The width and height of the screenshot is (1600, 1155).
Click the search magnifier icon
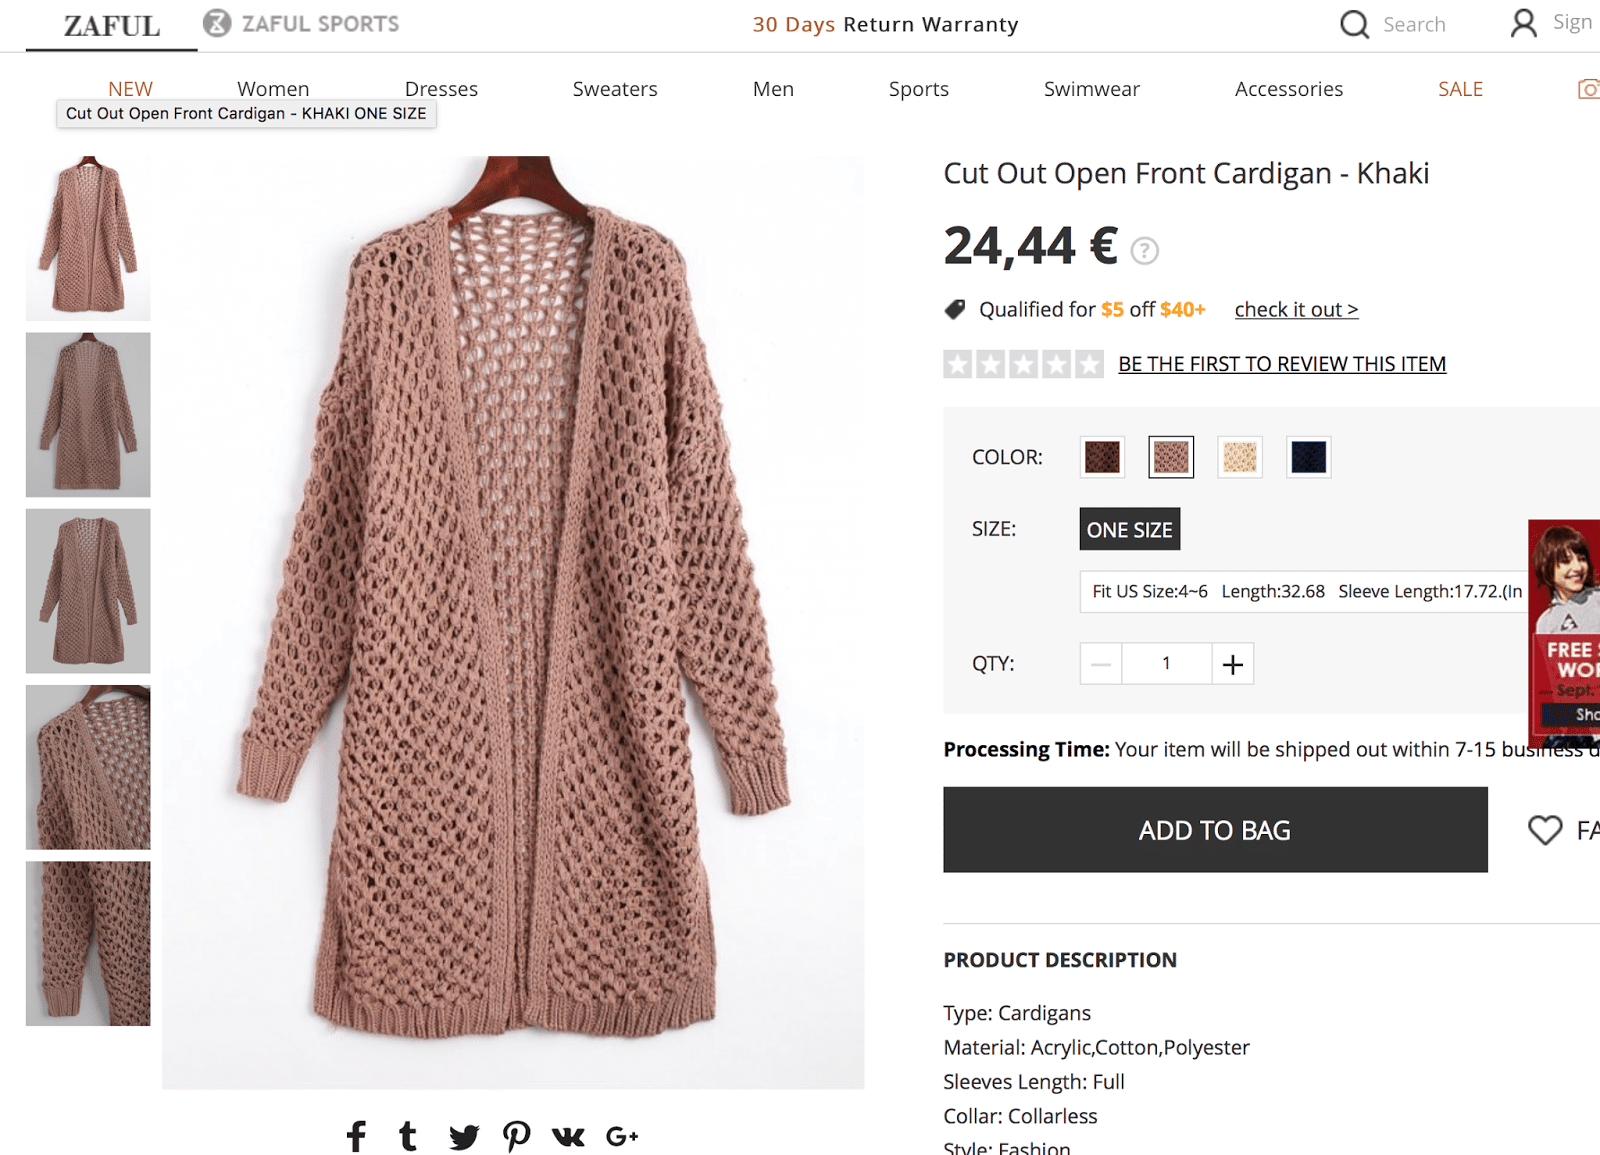point(1354,24)
